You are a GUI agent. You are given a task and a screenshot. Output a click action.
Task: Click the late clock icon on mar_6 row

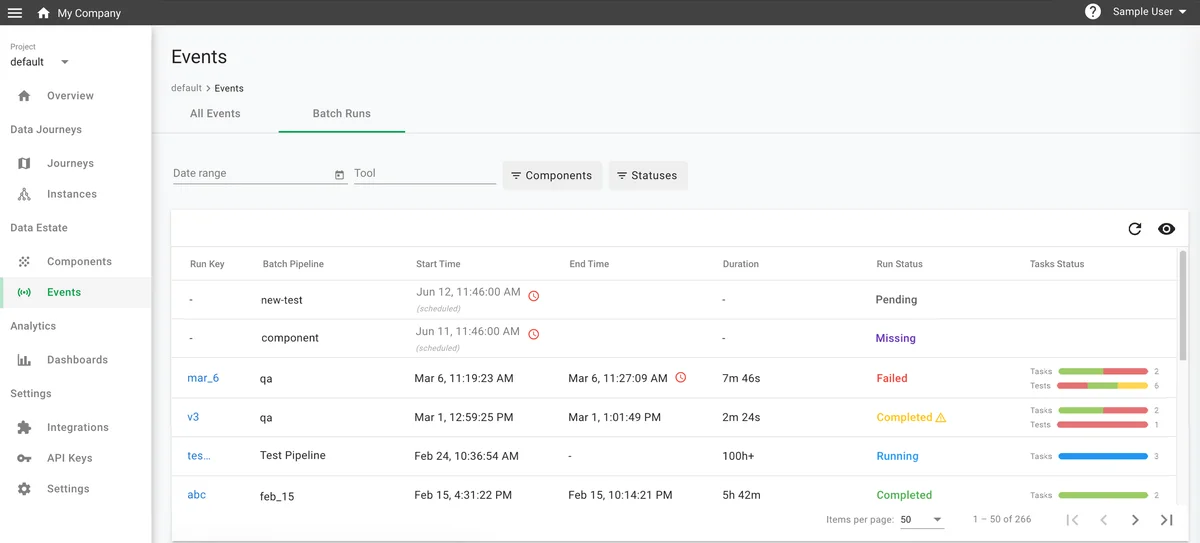click(681, 378)
